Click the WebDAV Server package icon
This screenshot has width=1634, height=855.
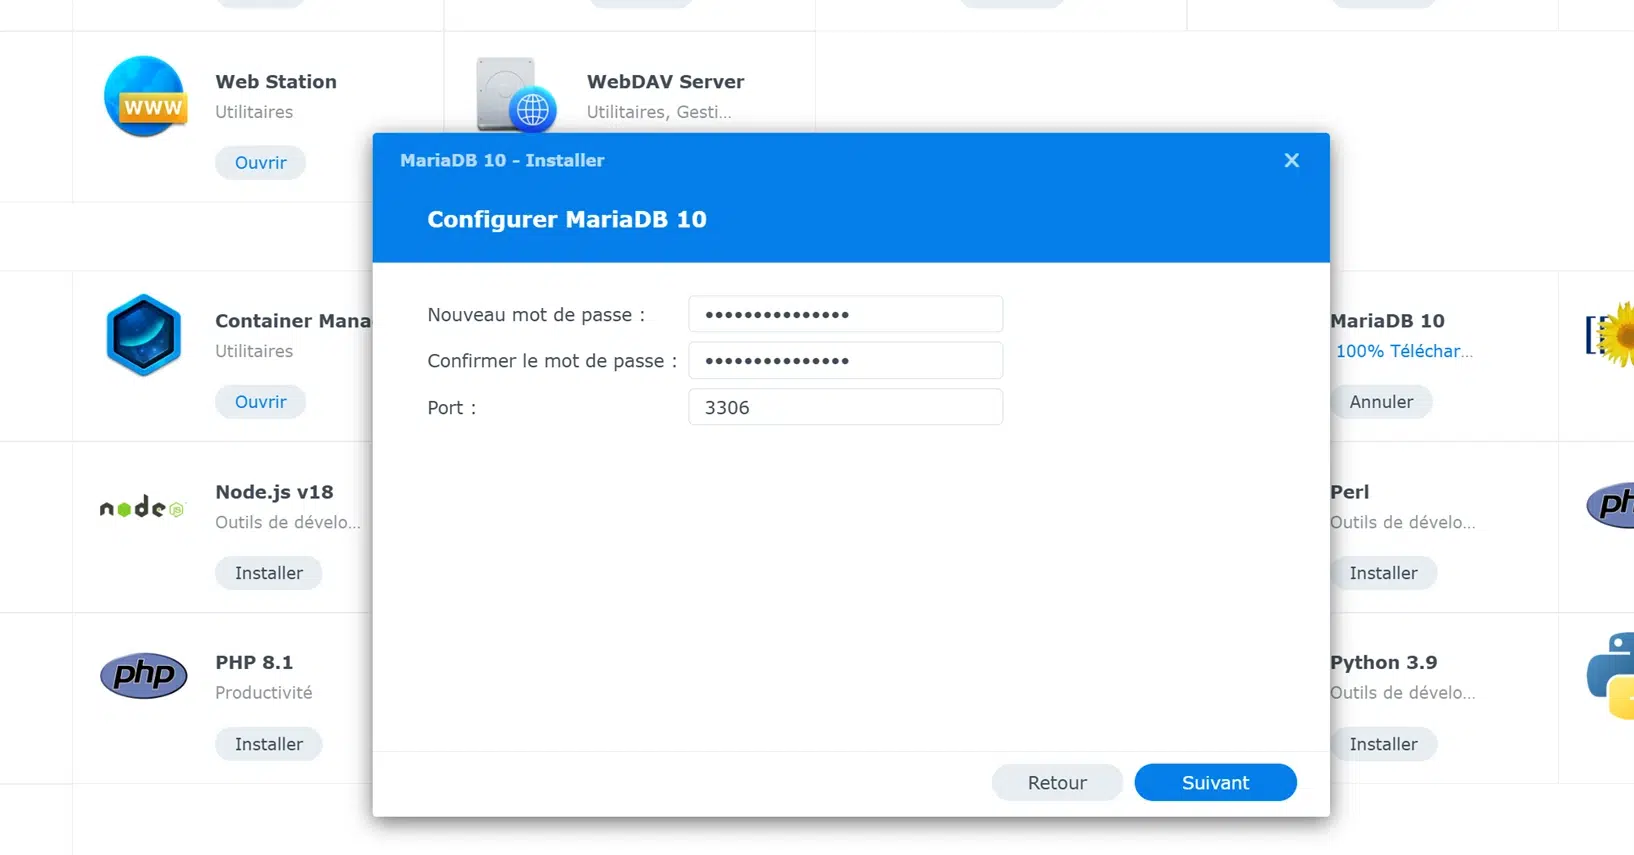pyautogui.click(x=516, y=95)
